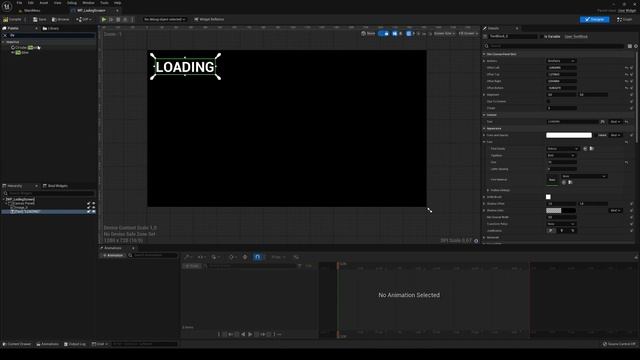640x360 pixels.
Task: Open the Font Family dropdown
Action: click(x=562, y=149)
